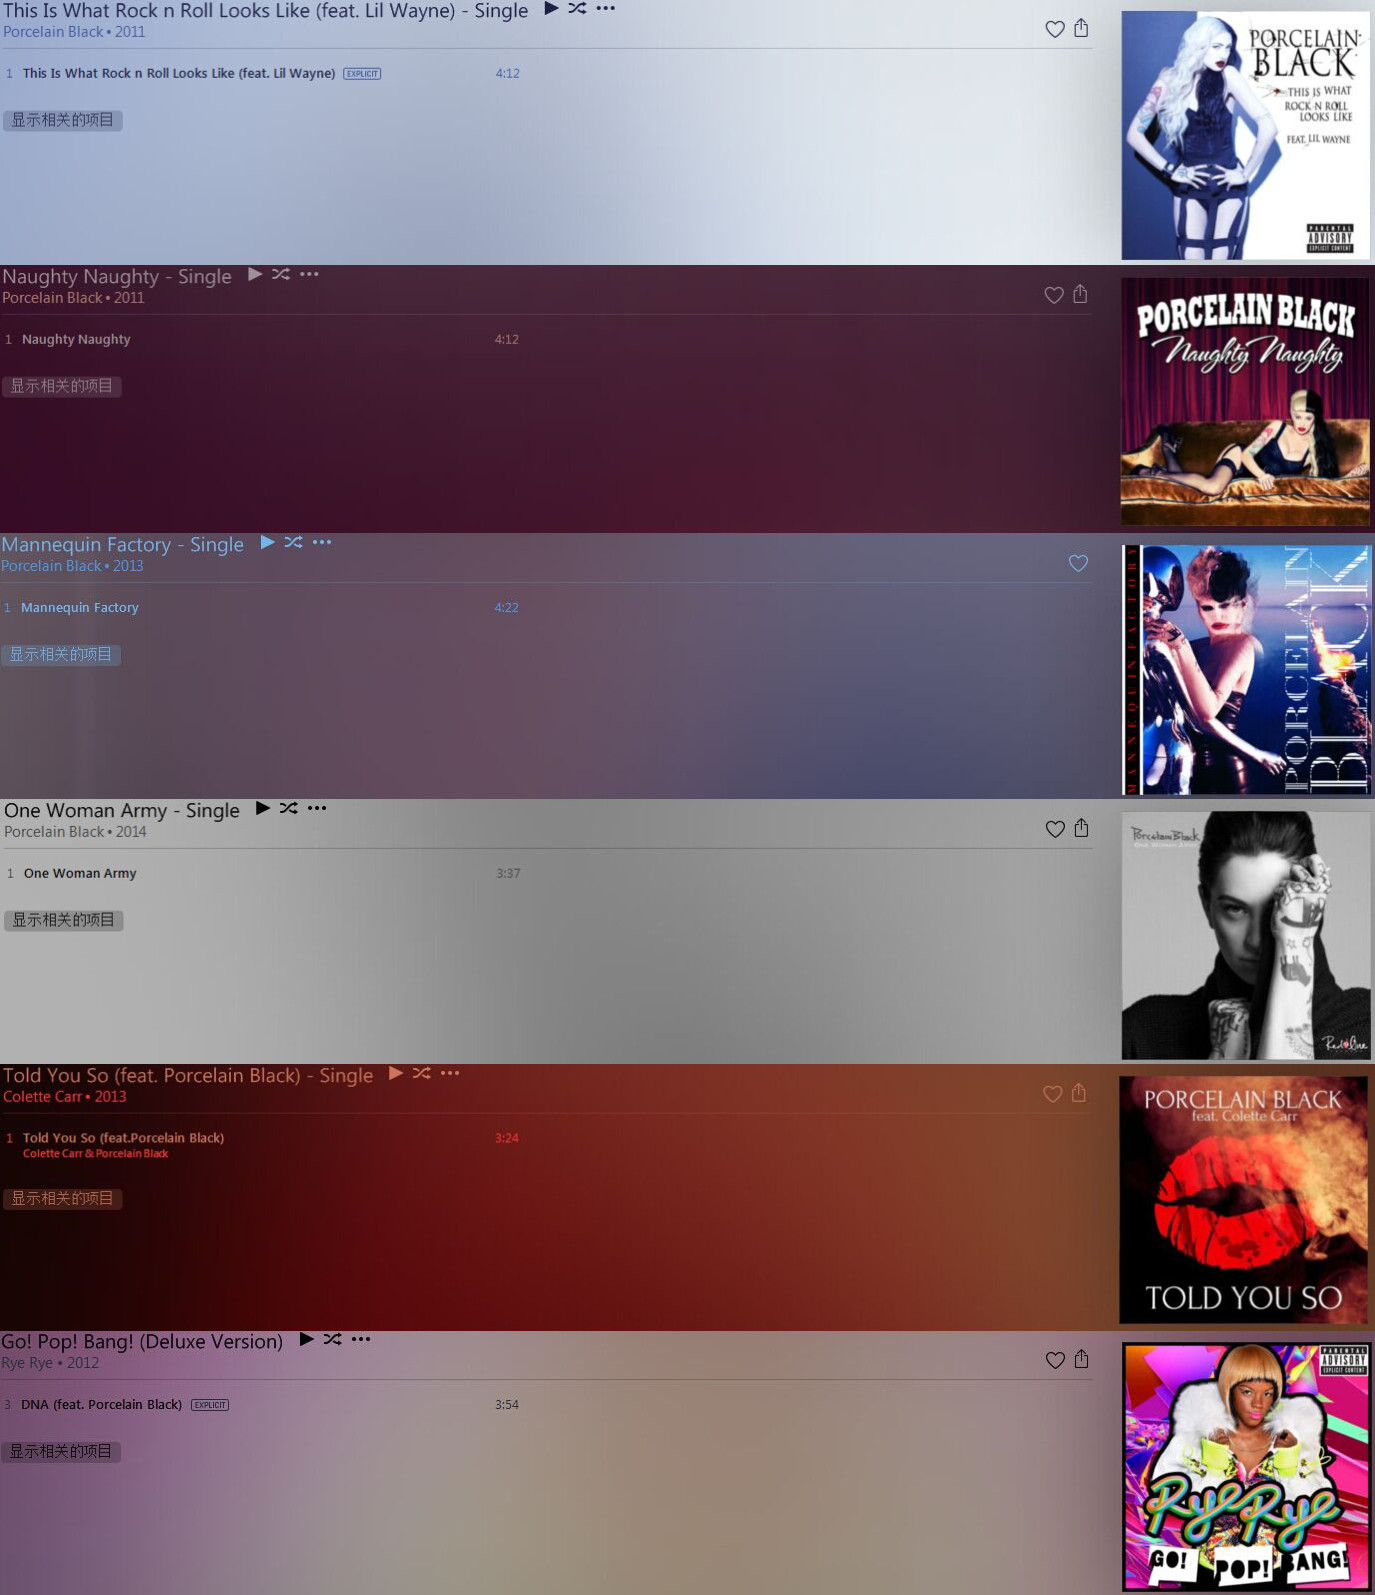This screenshot has height=1595, width=1375.
Task: Open more options for 'Go! Pop! Bang!' album
Action: [x=361, y=1339]
